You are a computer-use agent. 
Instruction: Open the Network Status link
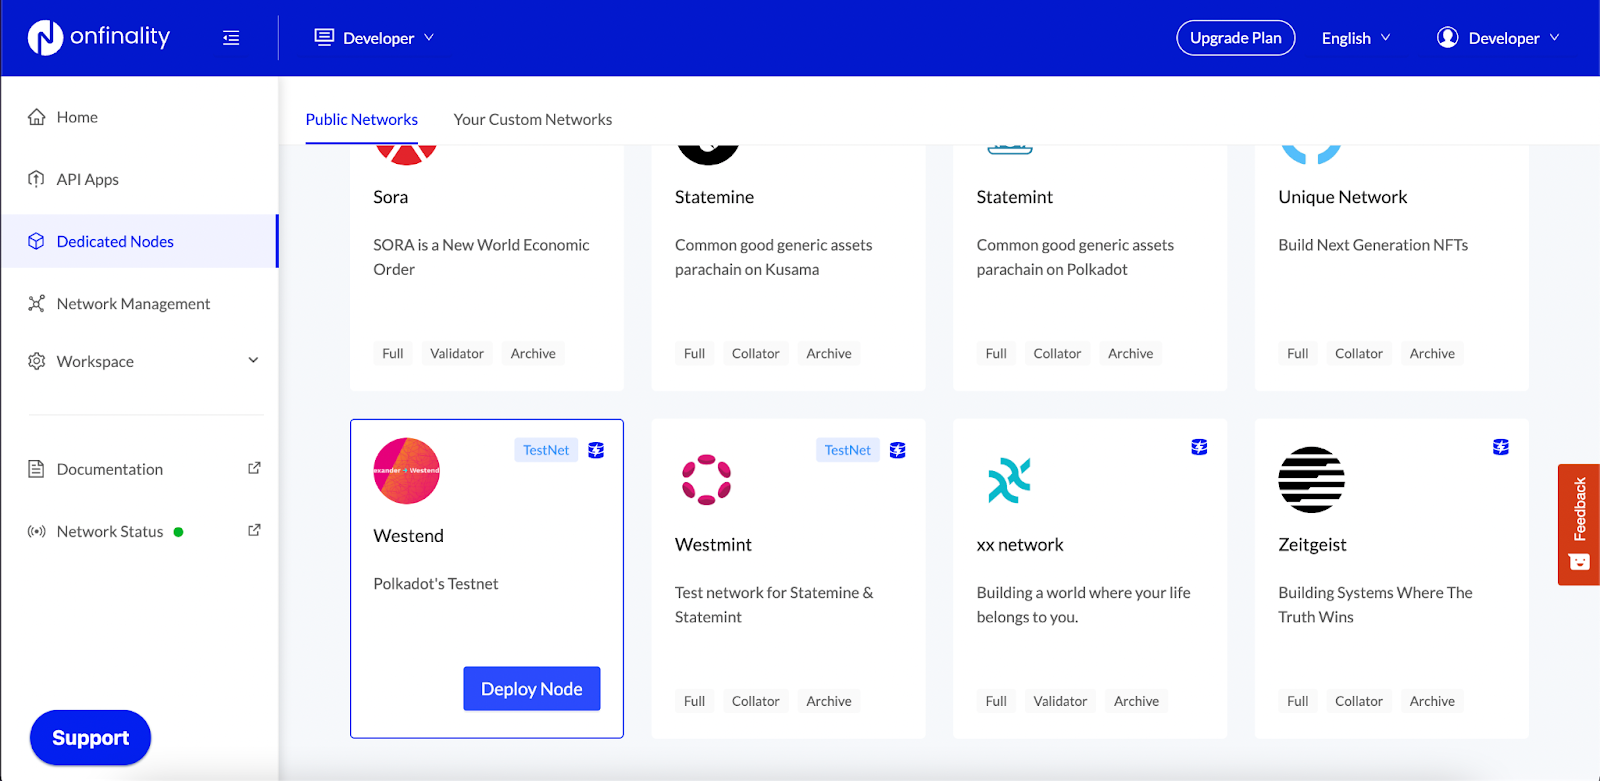tap(110, 531)
